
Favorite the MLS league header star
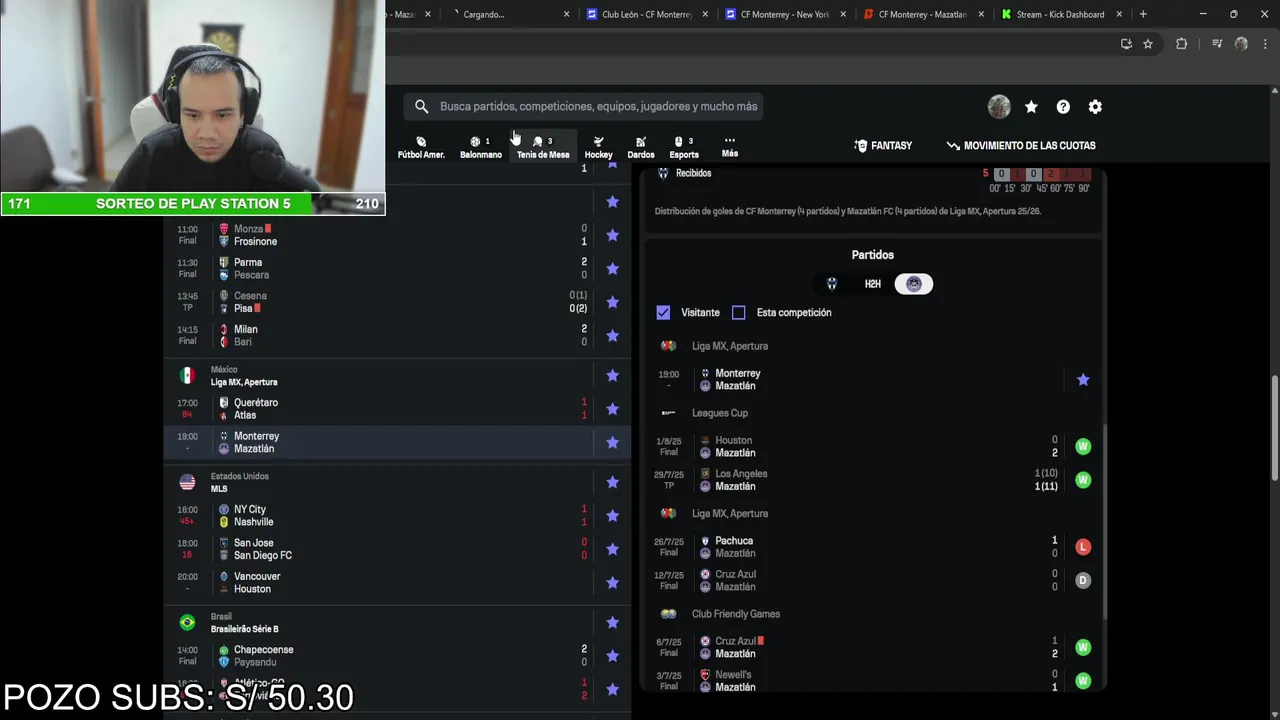[x=612, y=483]
